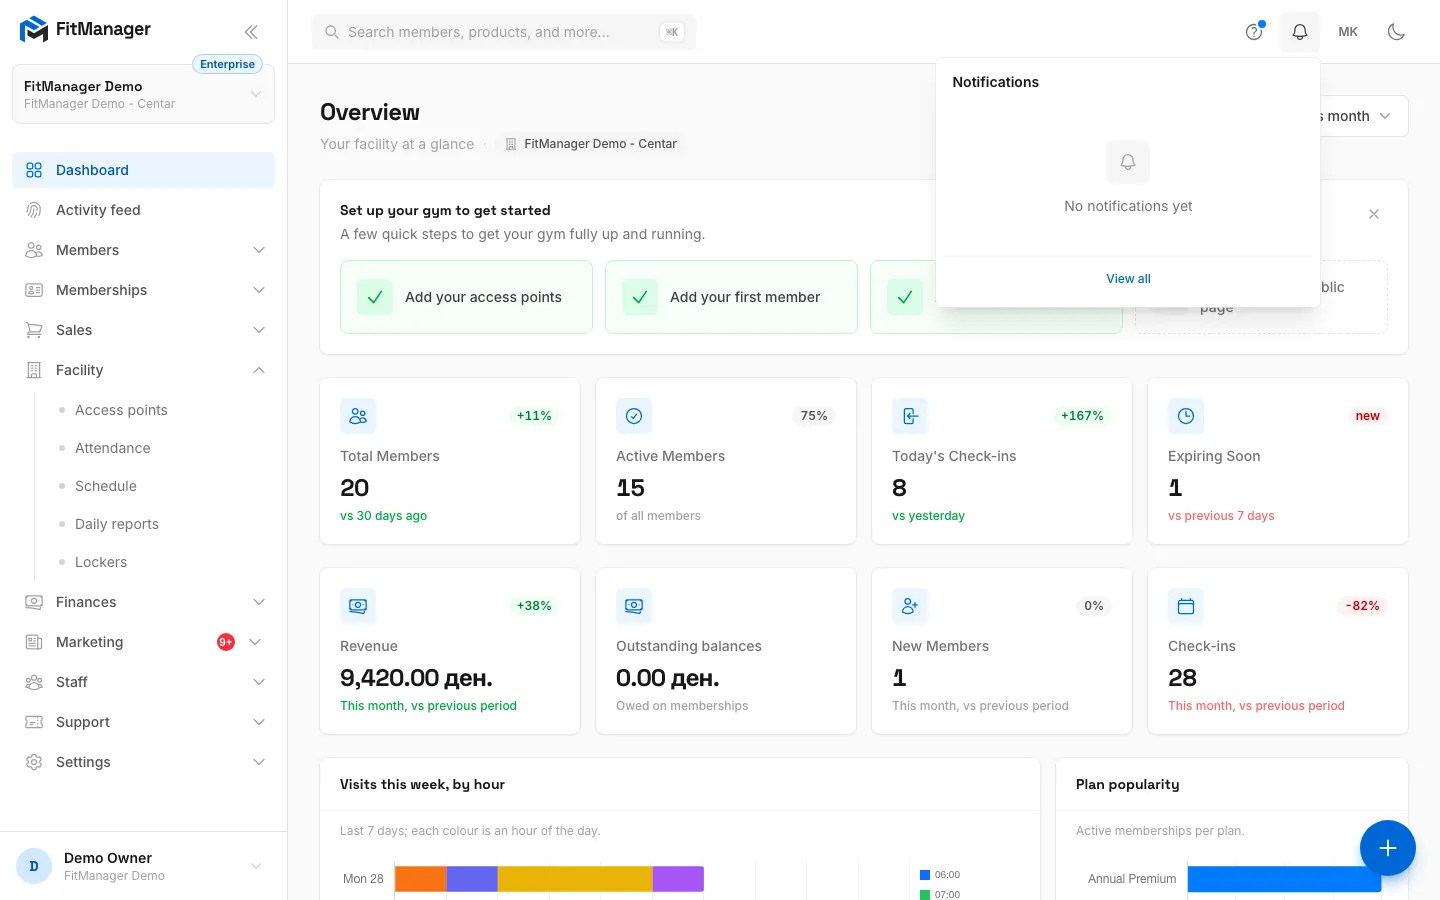Click the Expiring Soon clock icon
The width and height of the screenshot is (1440, 900).
click(1186, 416)
